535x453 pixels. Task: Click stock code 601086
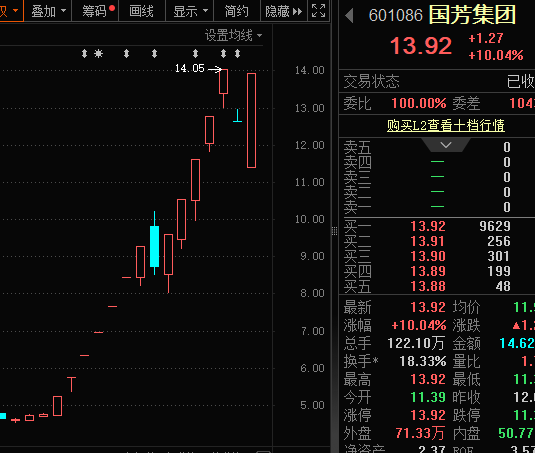396,16
